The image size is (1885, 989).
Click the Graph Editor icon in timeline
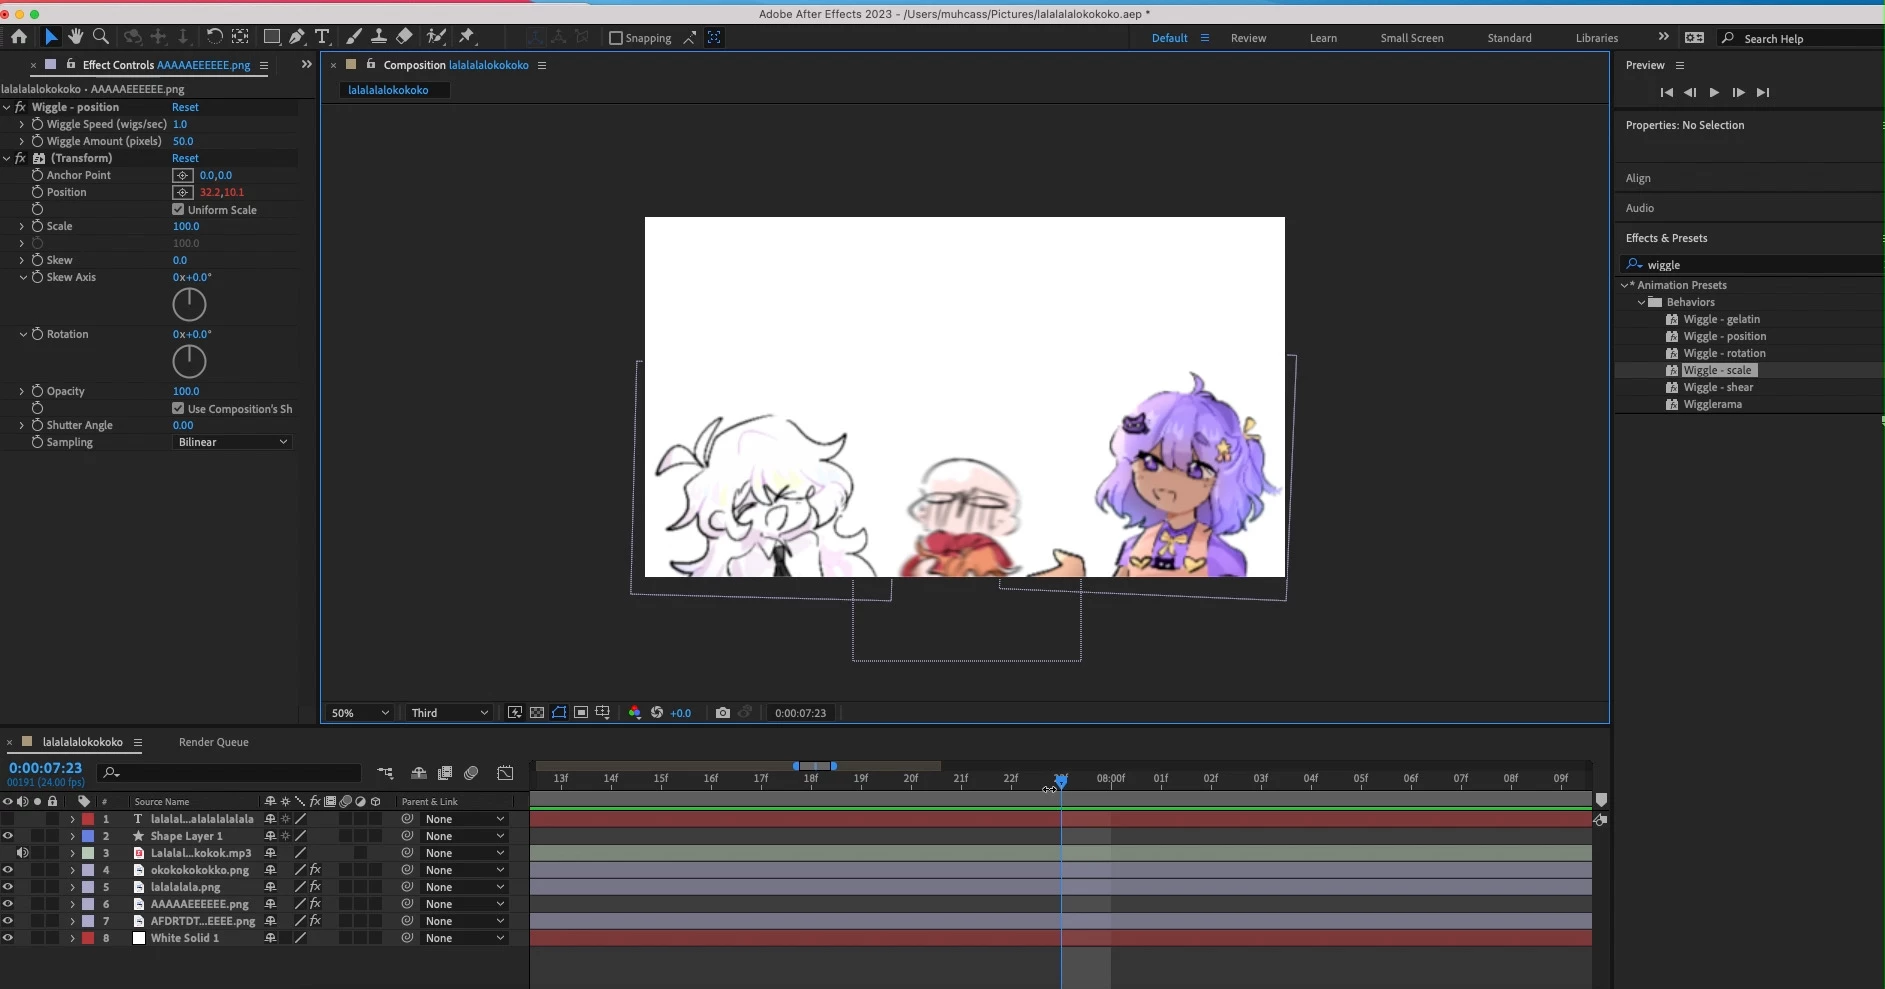pyautogui.click(x=505, y=773)
